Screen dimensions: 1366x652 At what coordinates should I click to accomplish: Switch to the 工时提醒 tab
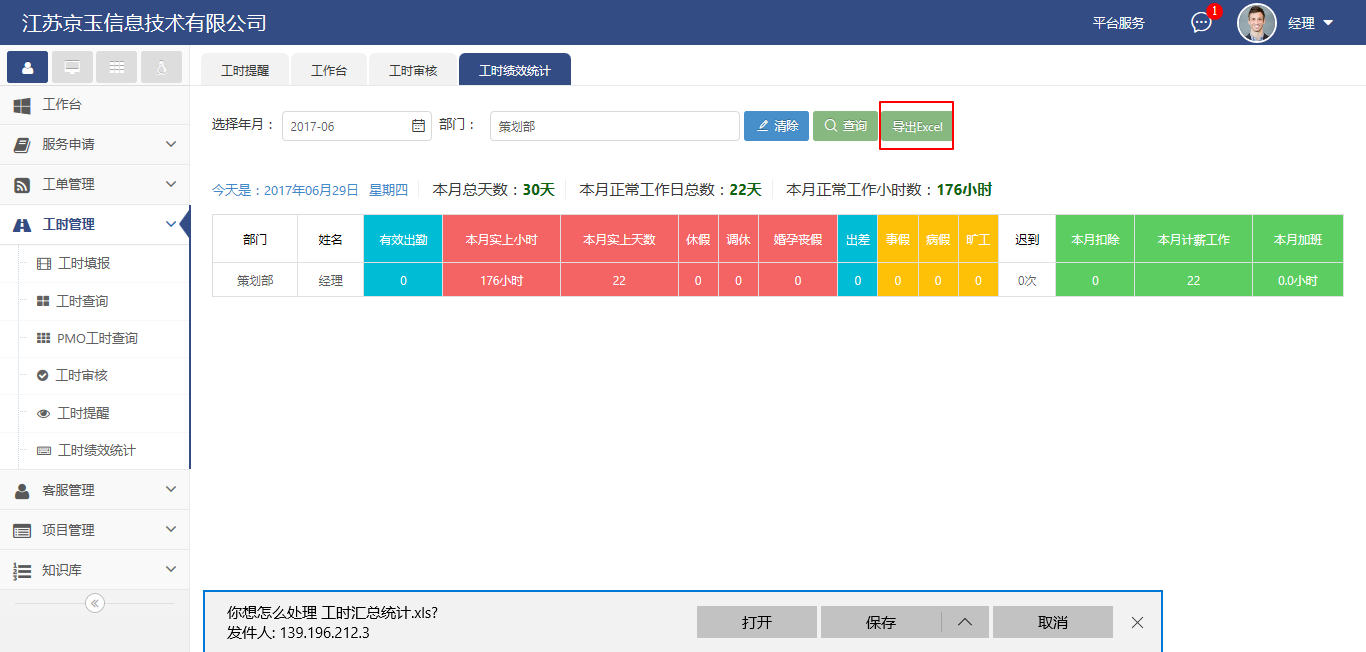(245, 70)
